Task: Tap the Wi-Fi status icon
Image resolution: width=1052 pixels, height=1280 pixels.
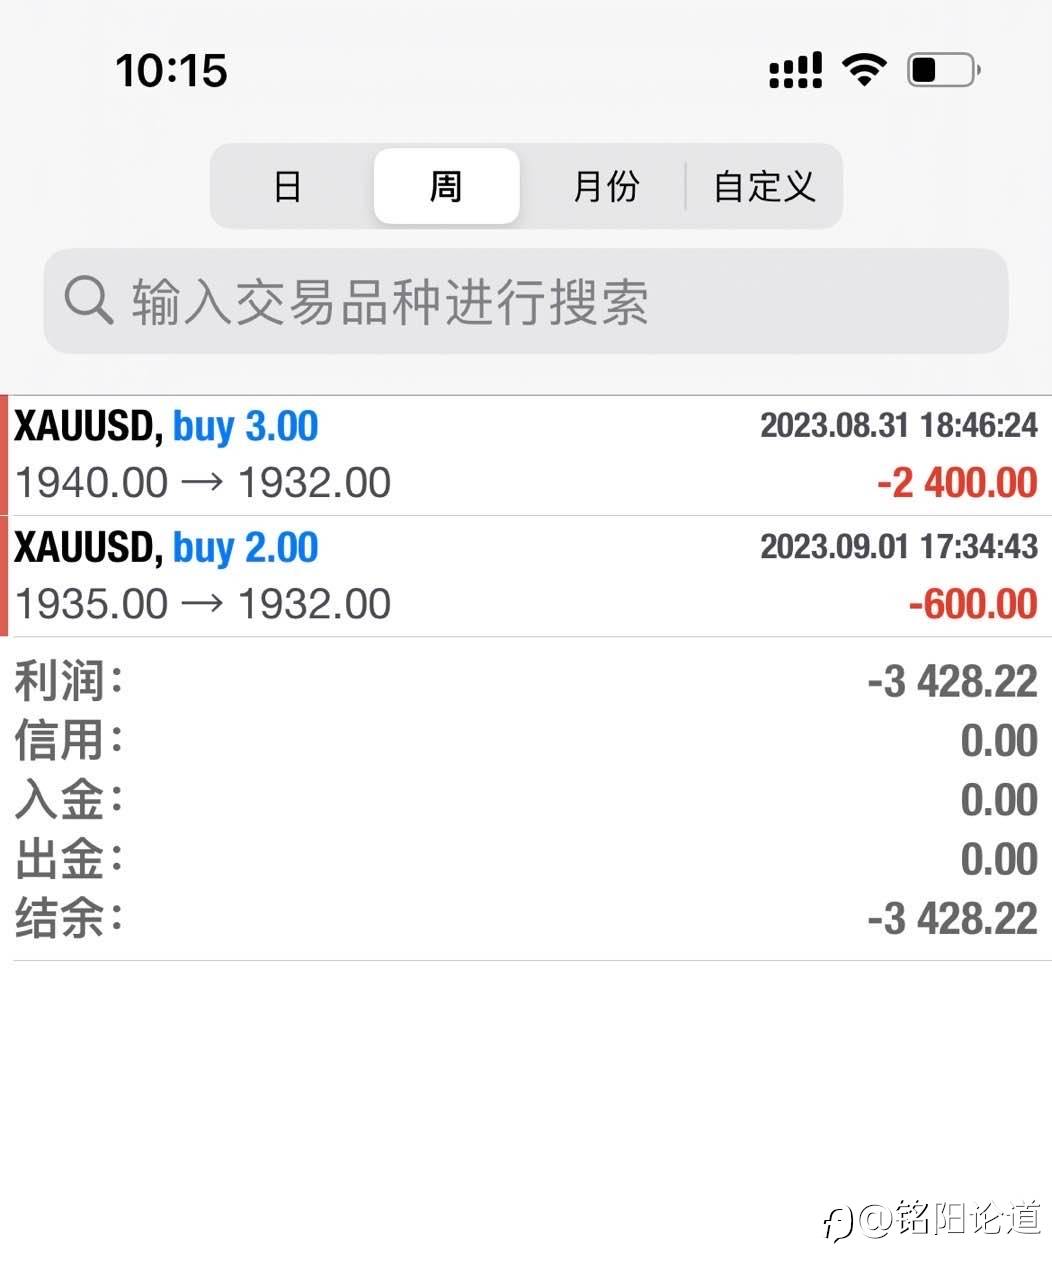Action: (x=864, y=70)
